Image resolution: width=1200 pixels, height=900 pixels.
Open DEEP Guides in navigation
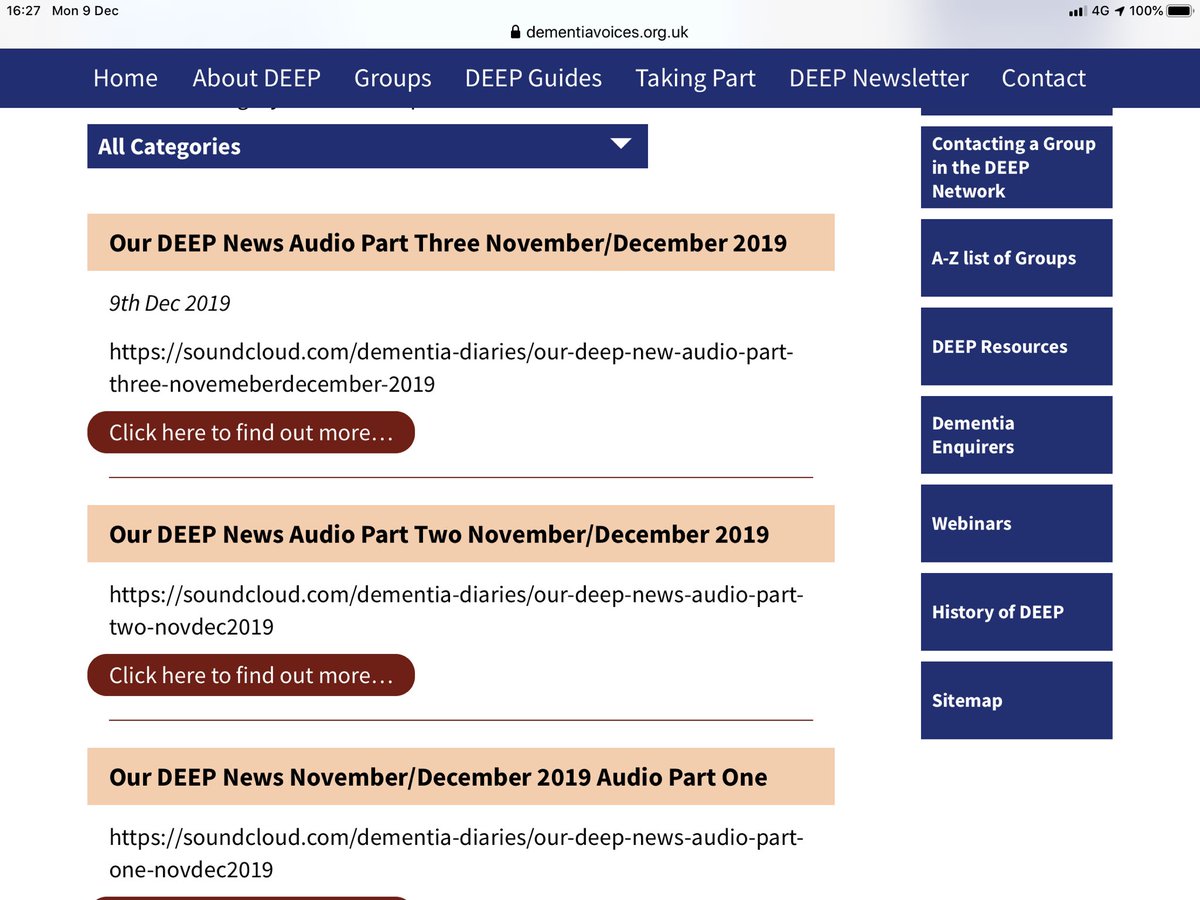(x=533, y=78)
